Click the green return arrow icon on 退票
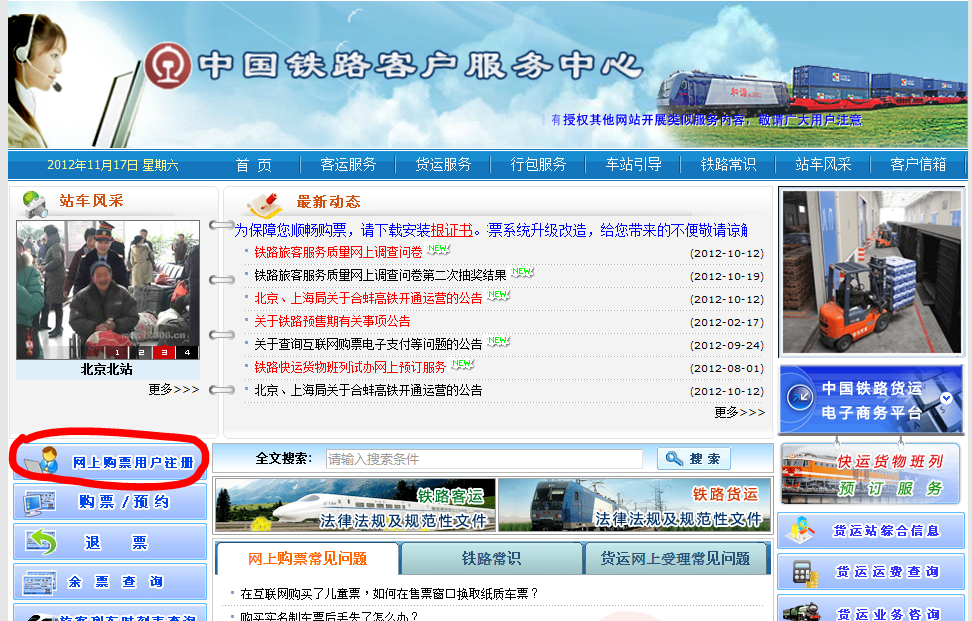This screenshot has height=621, width=972. pos(40,542)
